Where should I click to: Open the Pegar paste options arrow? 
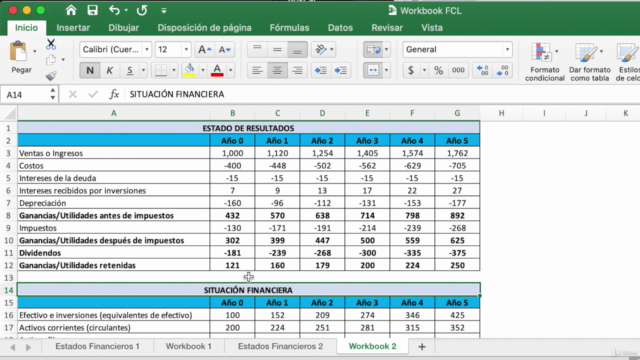[x=35, y=51]
